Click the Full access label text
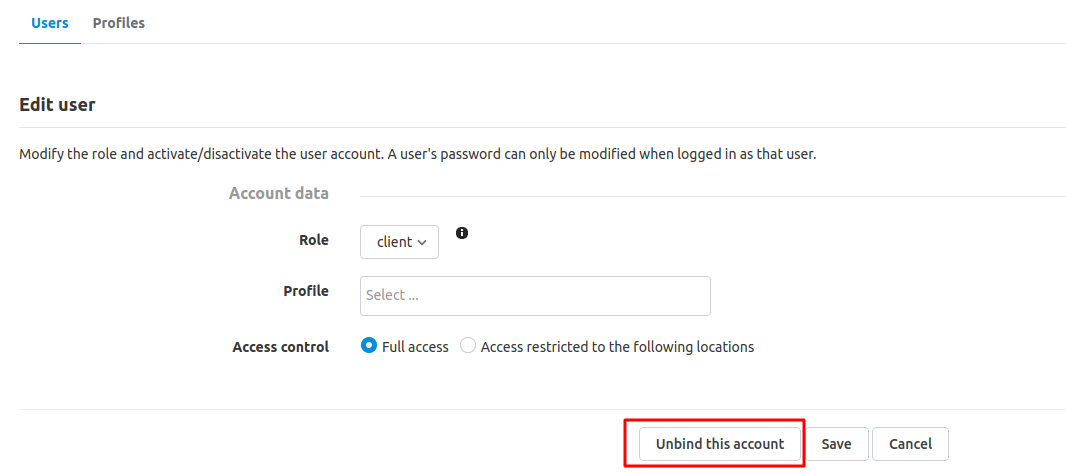Screen dimensions: 1066x472 point(415,347)
